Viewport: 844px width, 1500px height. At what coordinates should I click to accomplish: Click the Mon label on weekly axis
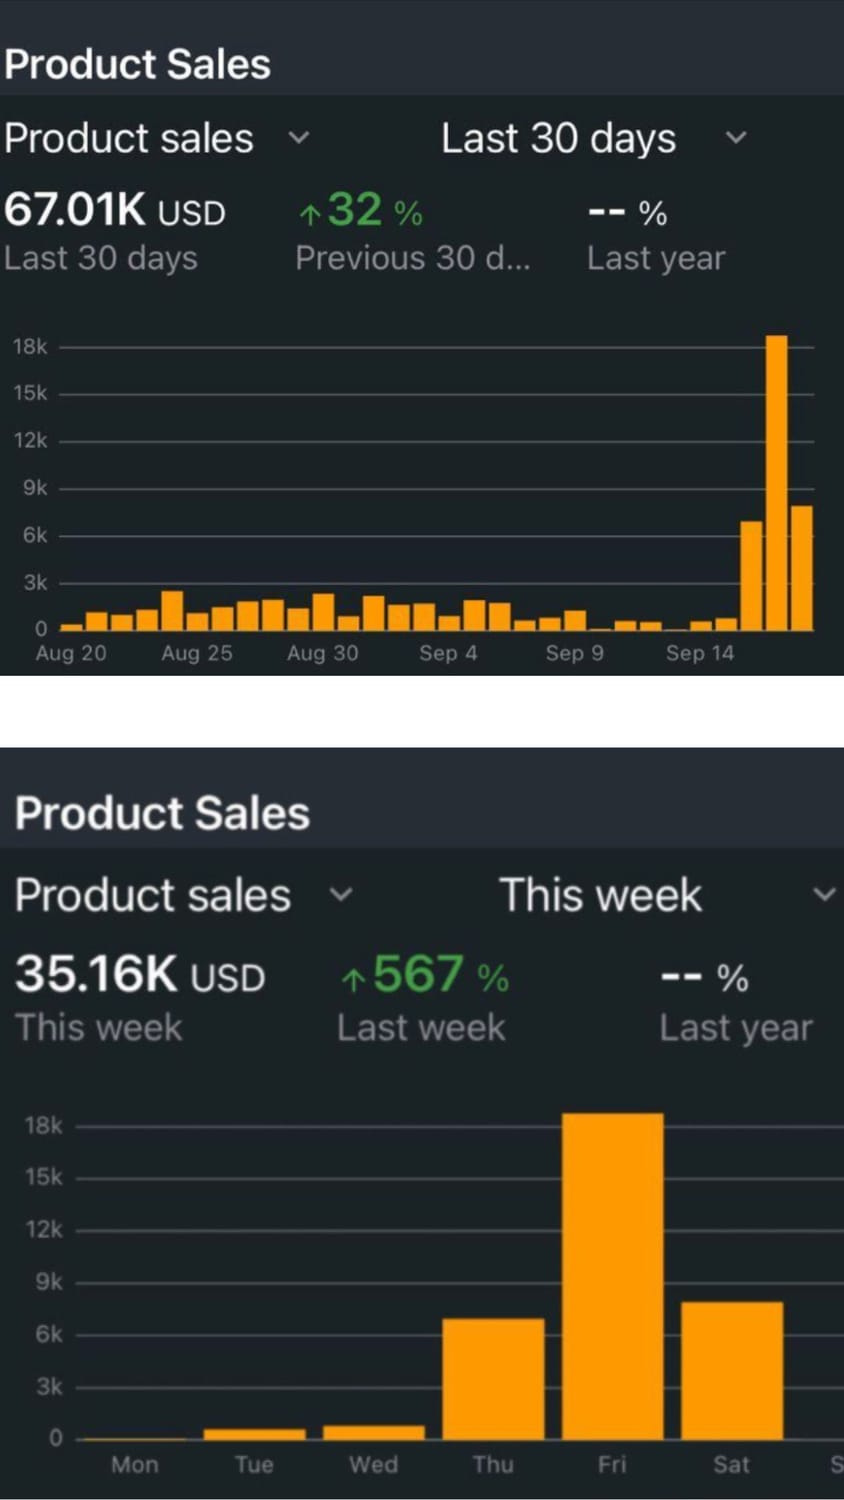click(135, 1465)
